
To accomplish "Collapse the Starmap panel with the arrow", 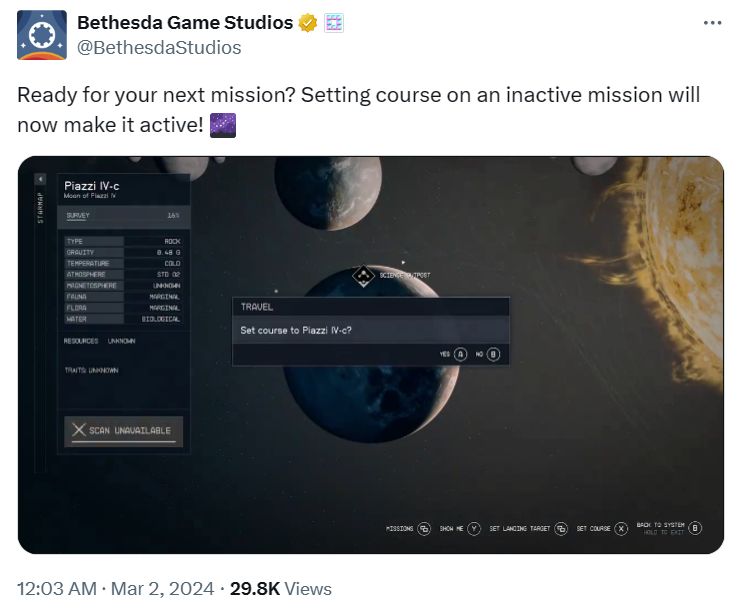I will pyautogui.click(x=41, y=179).
